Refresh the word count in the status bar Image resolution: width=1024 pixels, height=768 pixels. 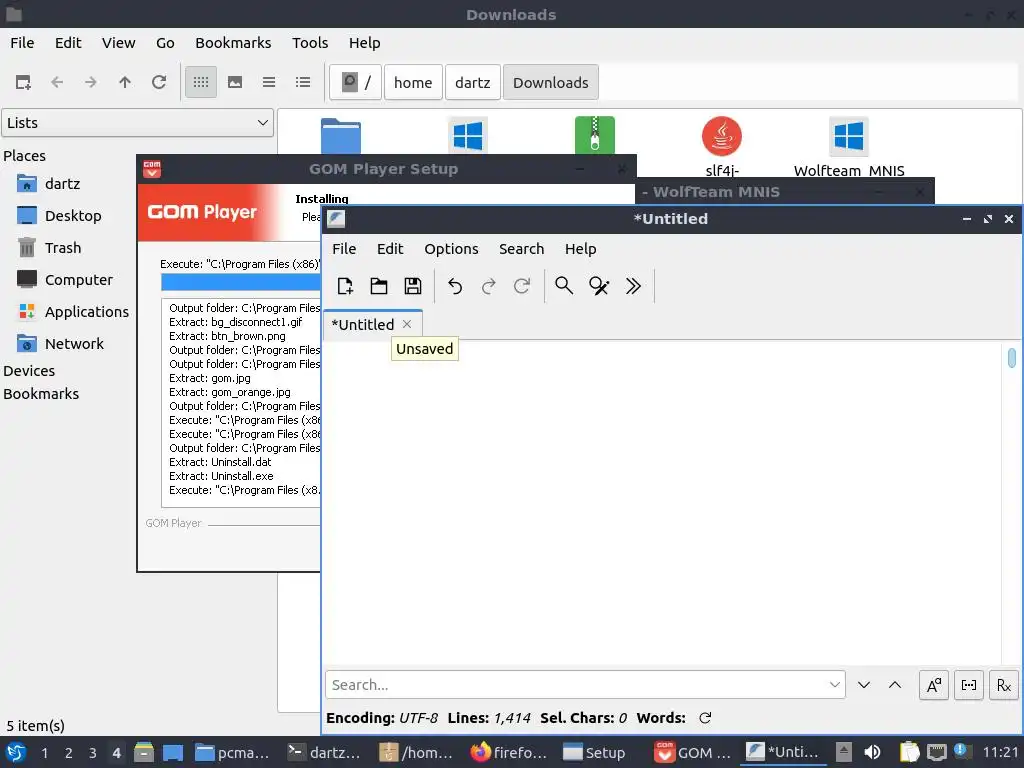[x=705, y=718]
